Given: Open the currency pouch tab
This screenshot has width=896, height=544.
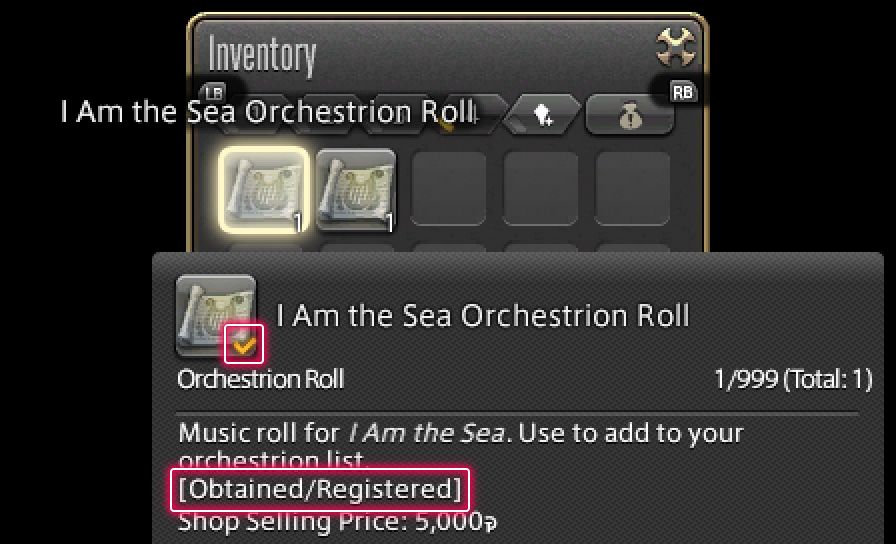Looking at the screenshot, I should click(629, 116).
